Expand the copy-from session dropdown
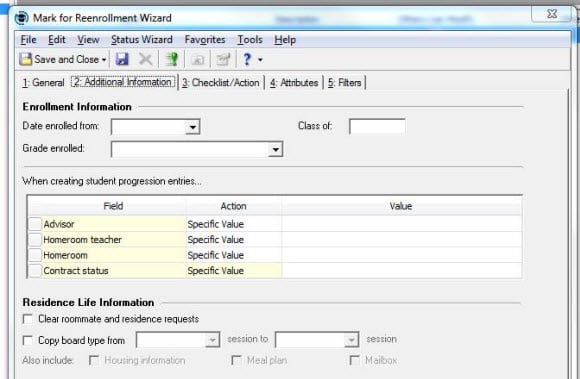The image size is (580, 379). coord(212,340)
